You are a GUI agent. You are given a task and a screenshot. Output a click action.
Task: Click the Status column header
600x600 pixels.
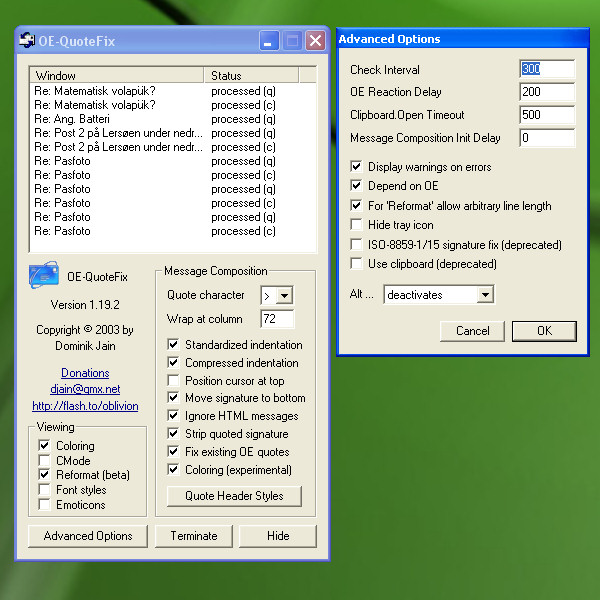coord(251,75)
